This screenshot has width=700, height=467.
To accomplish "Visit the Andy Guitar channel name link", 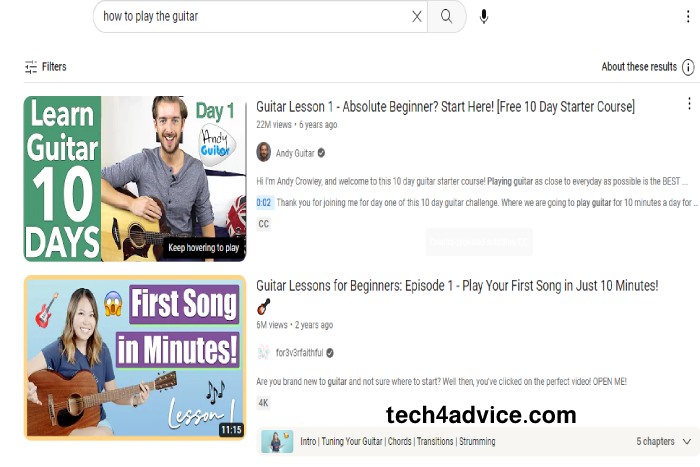I will point(295,153).
